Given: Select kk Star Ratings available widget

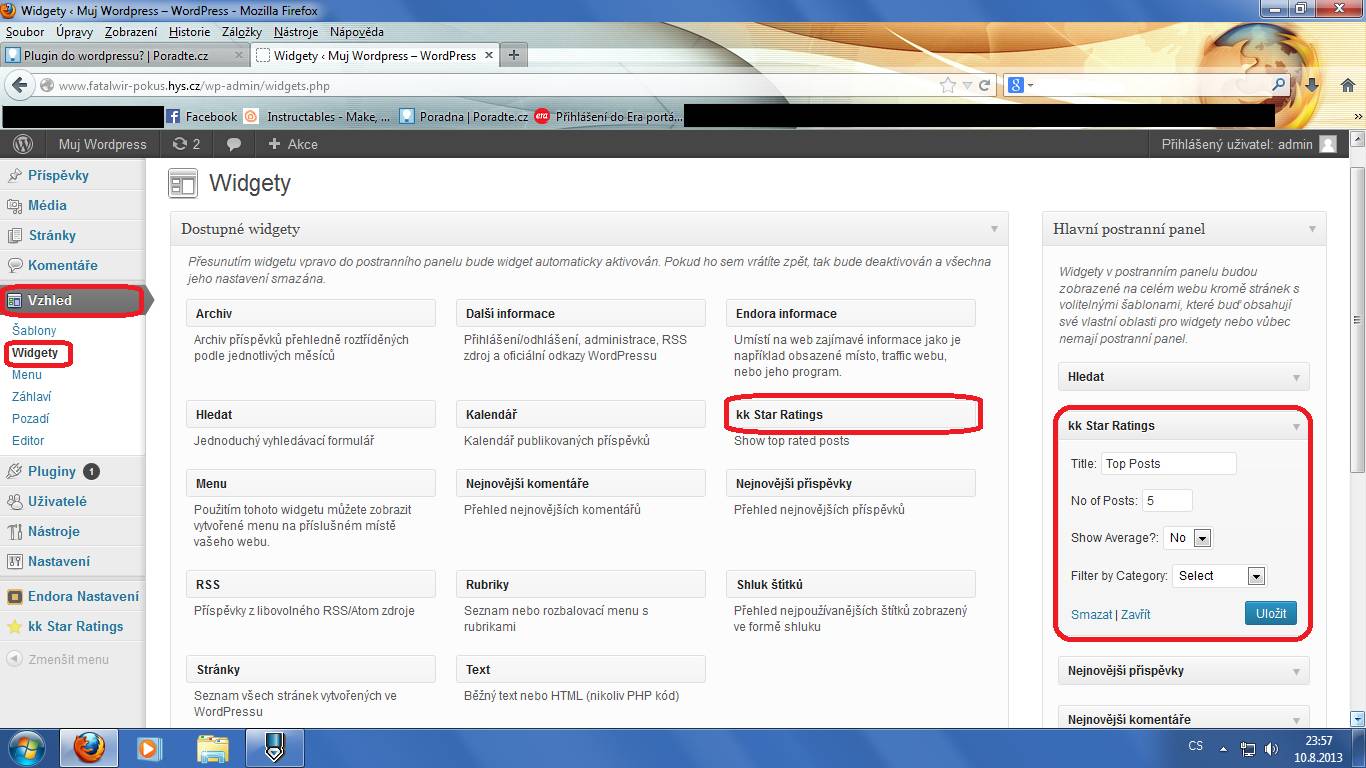Looking at the screenshot, I should [x=851, y=414].
